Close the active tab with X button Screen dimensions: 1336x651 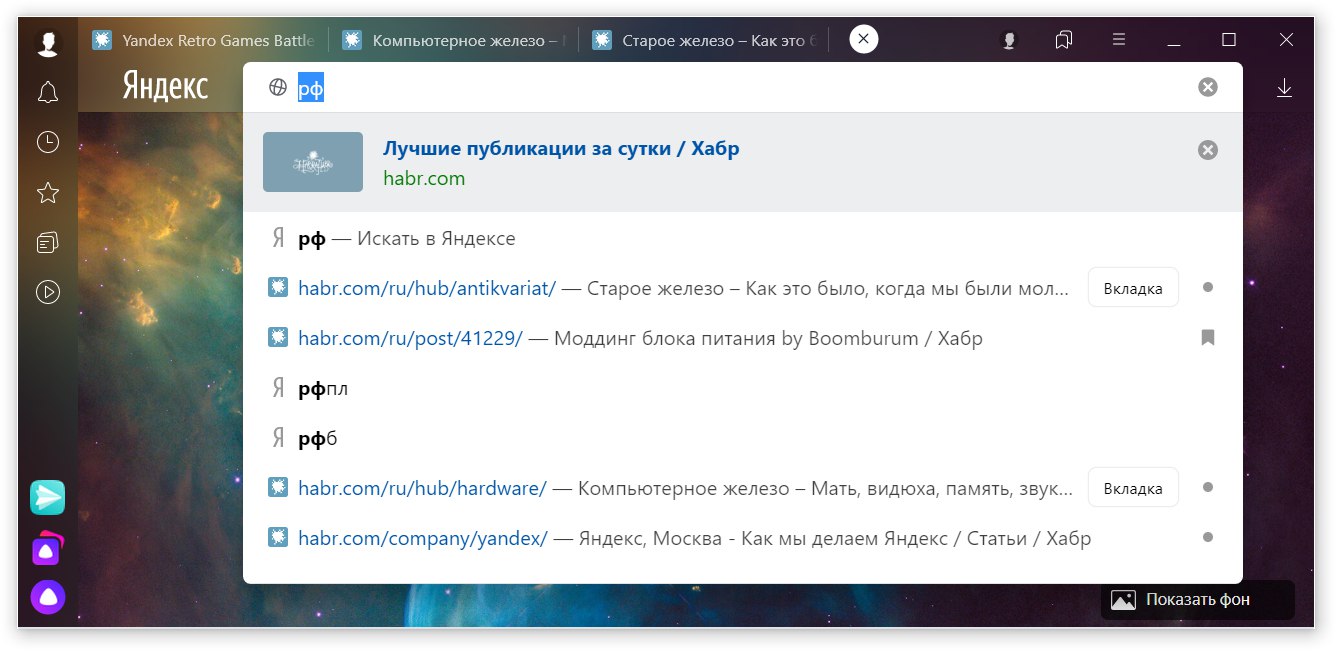864,39
